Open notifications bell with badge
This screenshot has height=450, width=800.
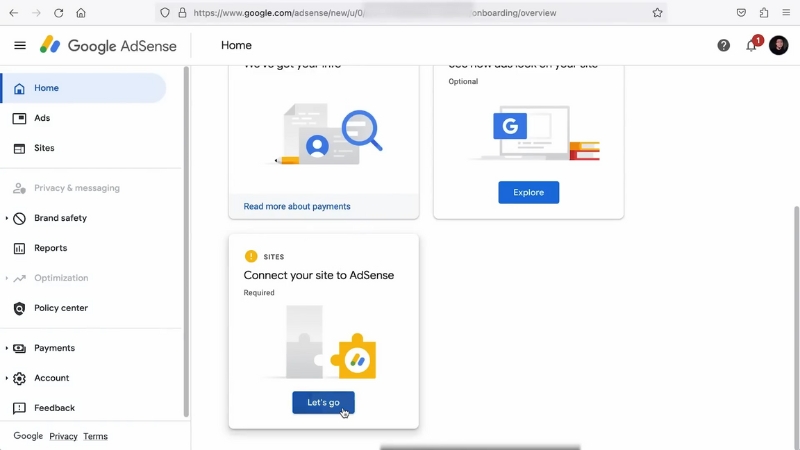tap(752, 45)
